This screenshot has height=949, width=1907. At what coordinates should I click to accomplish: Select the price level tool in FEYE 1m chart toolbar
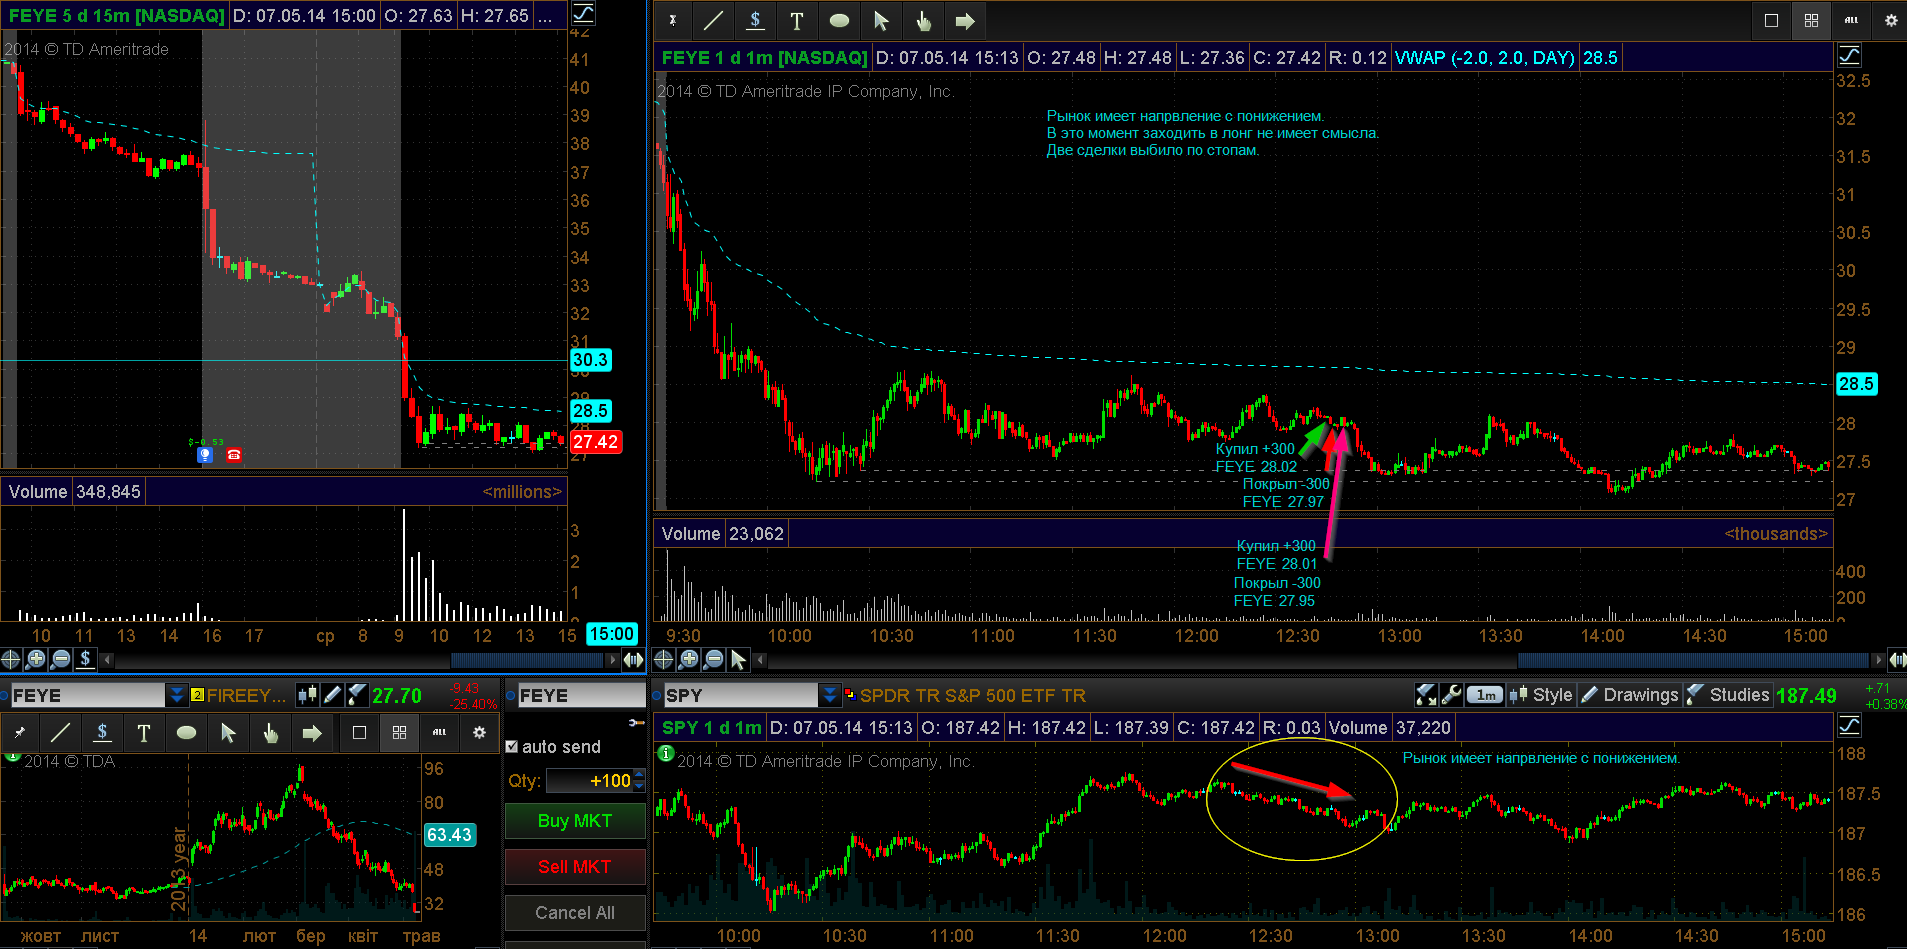pos(755,20)
